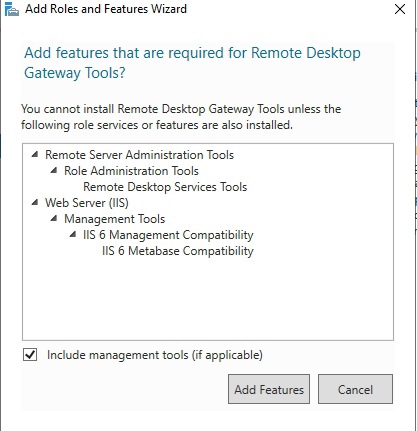Select Management Tools label in tree

tap(115, 219)
